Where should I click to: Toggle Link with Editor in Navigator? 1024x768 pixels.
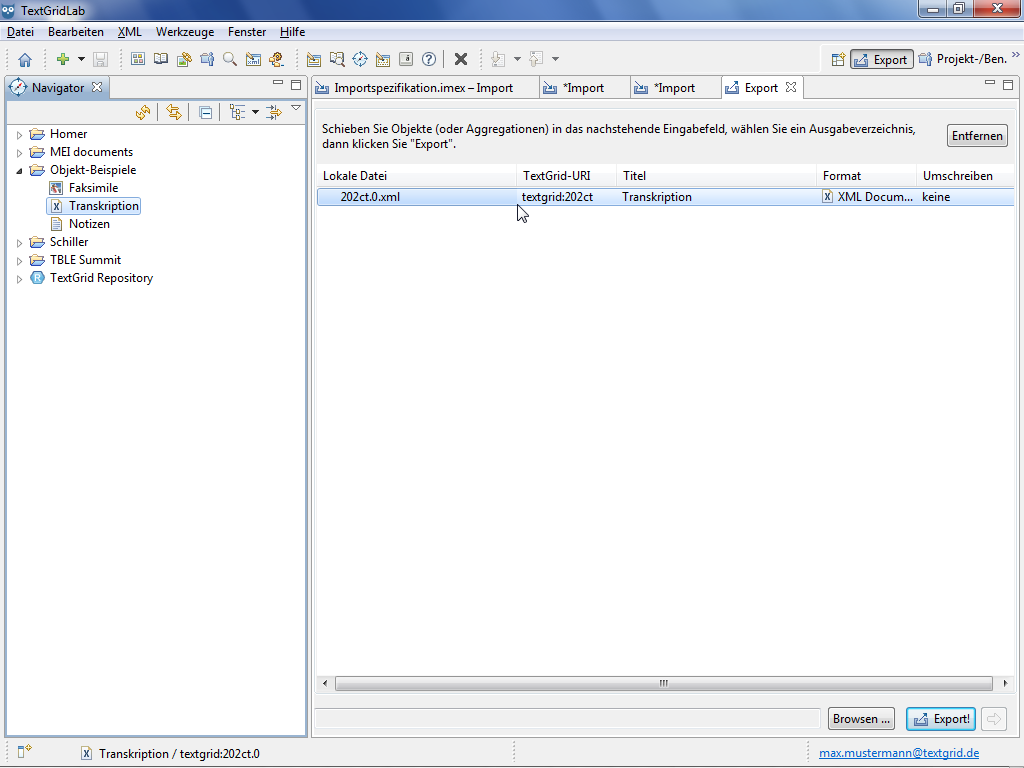(x=174, y=112)
